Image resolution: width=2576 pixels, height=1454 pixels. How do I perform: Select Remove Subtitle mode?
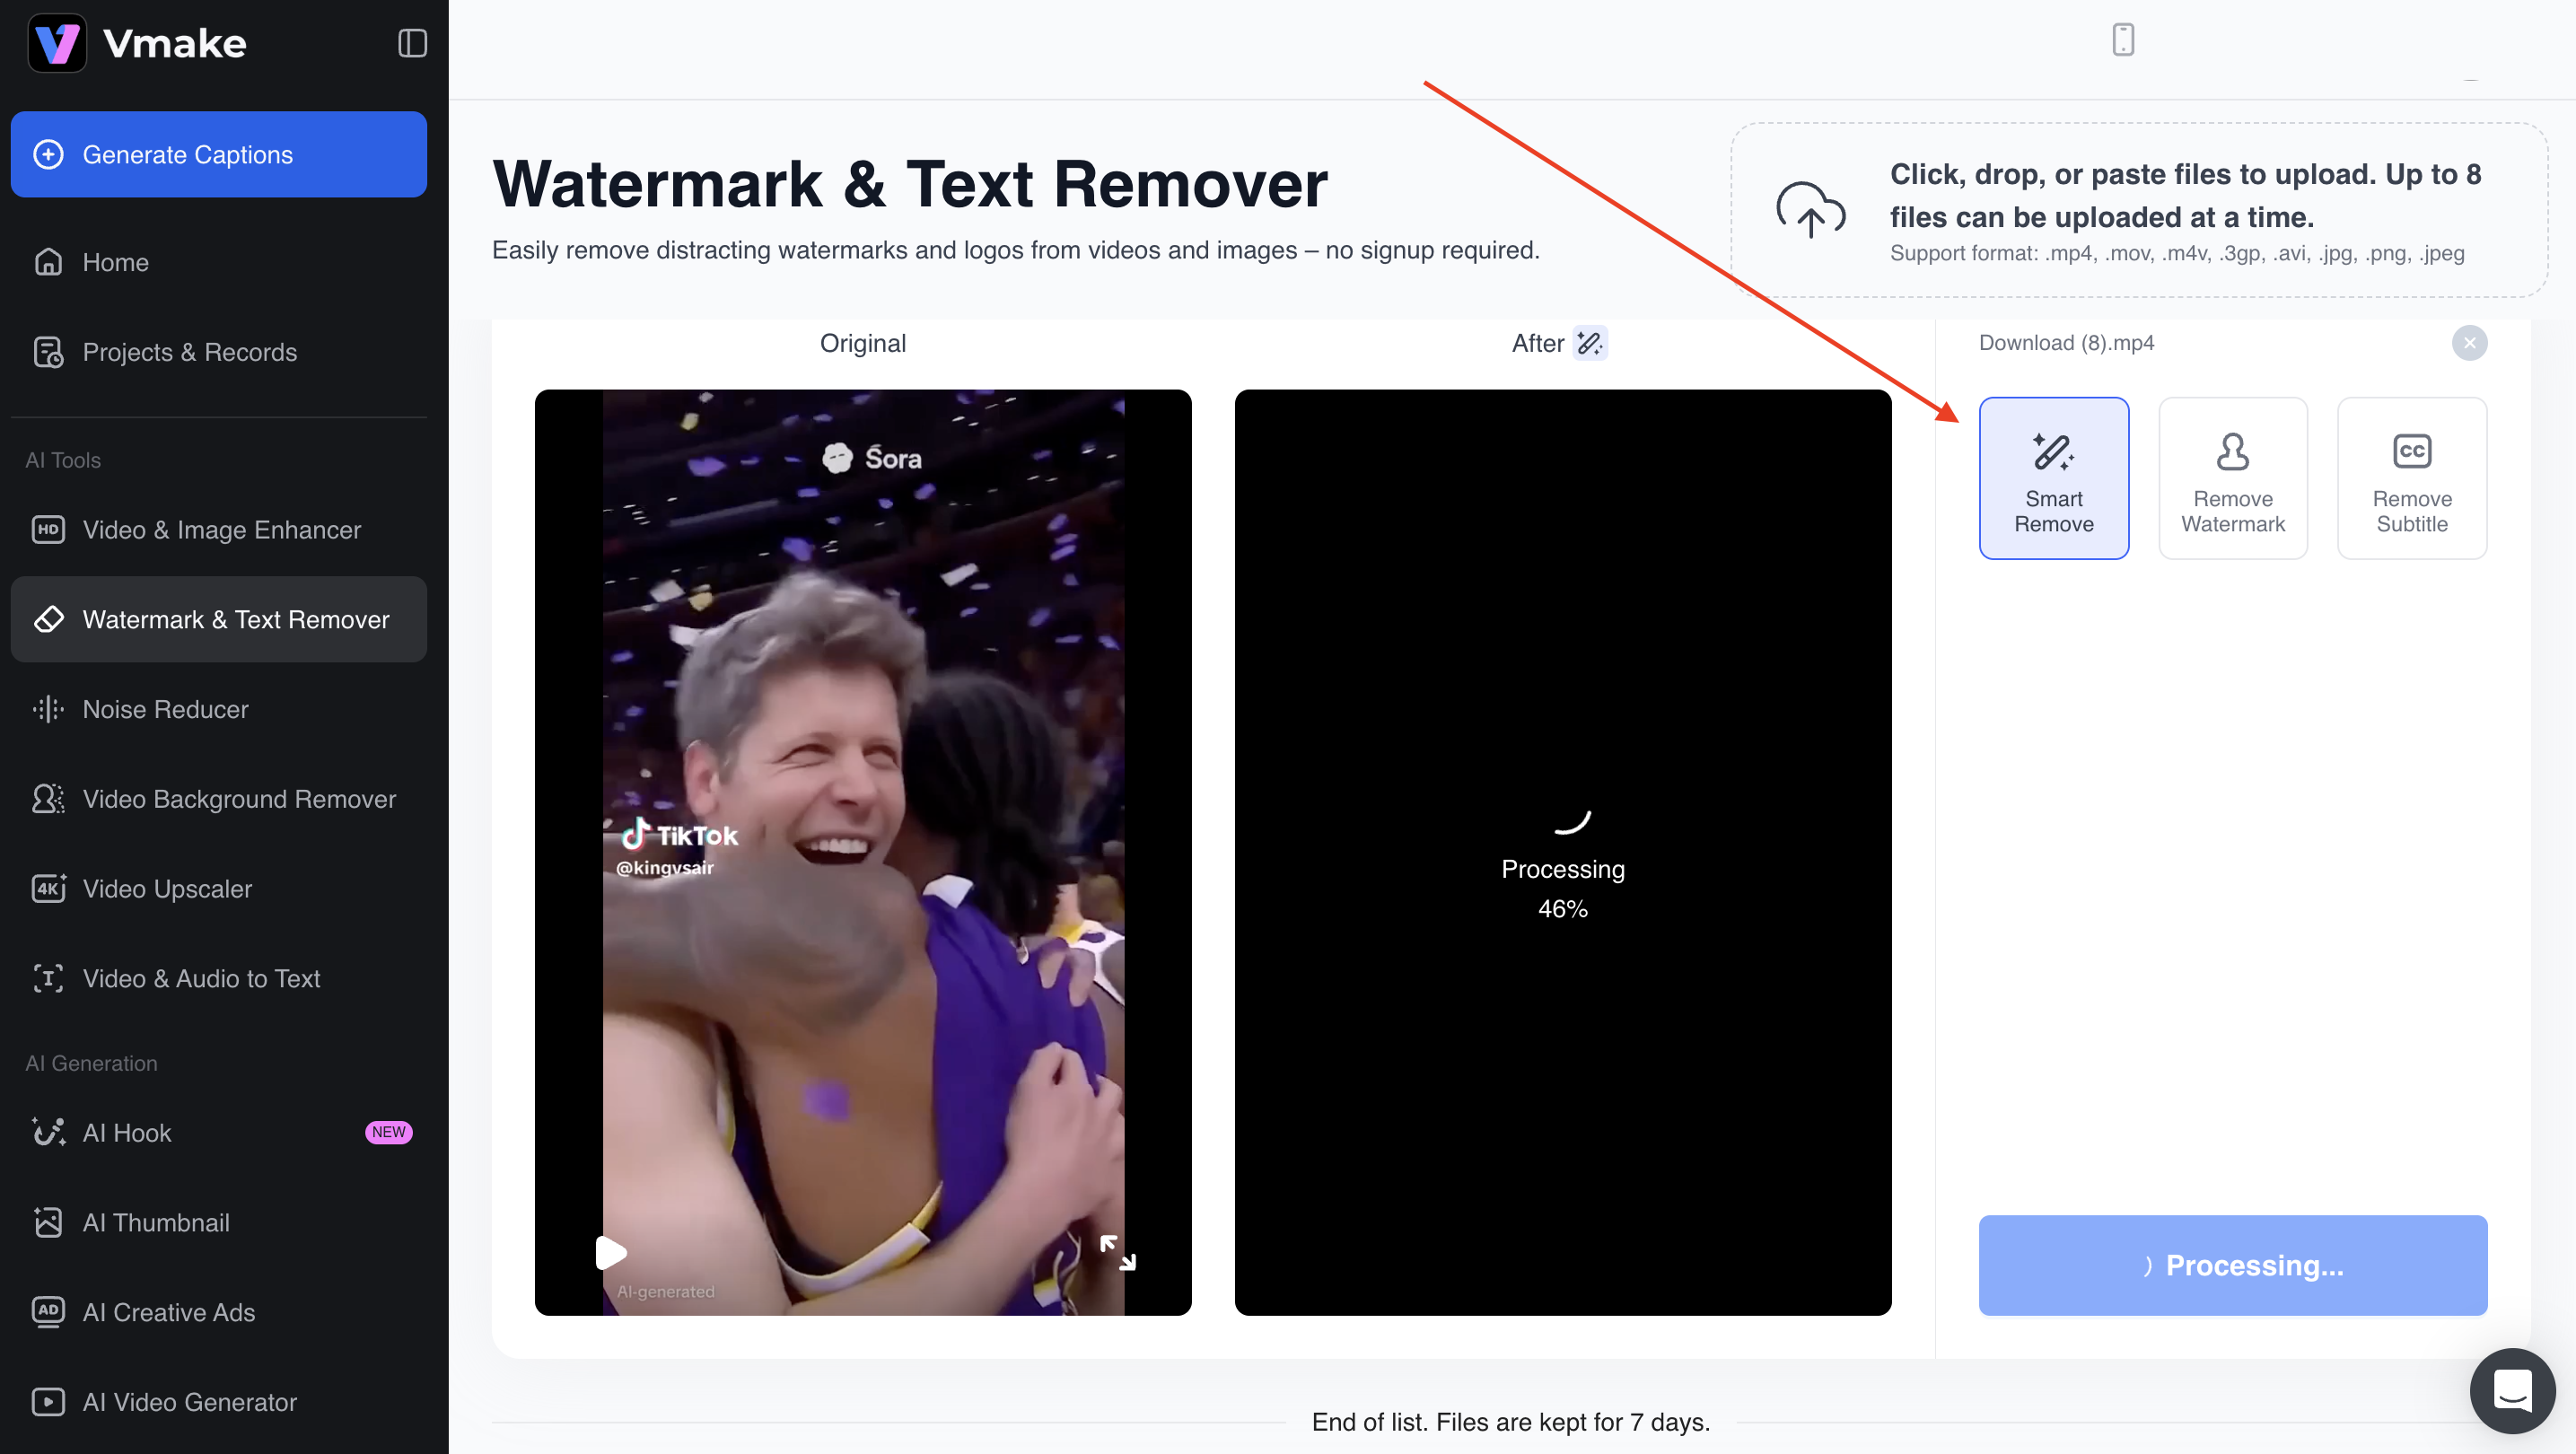[2411, 478]
